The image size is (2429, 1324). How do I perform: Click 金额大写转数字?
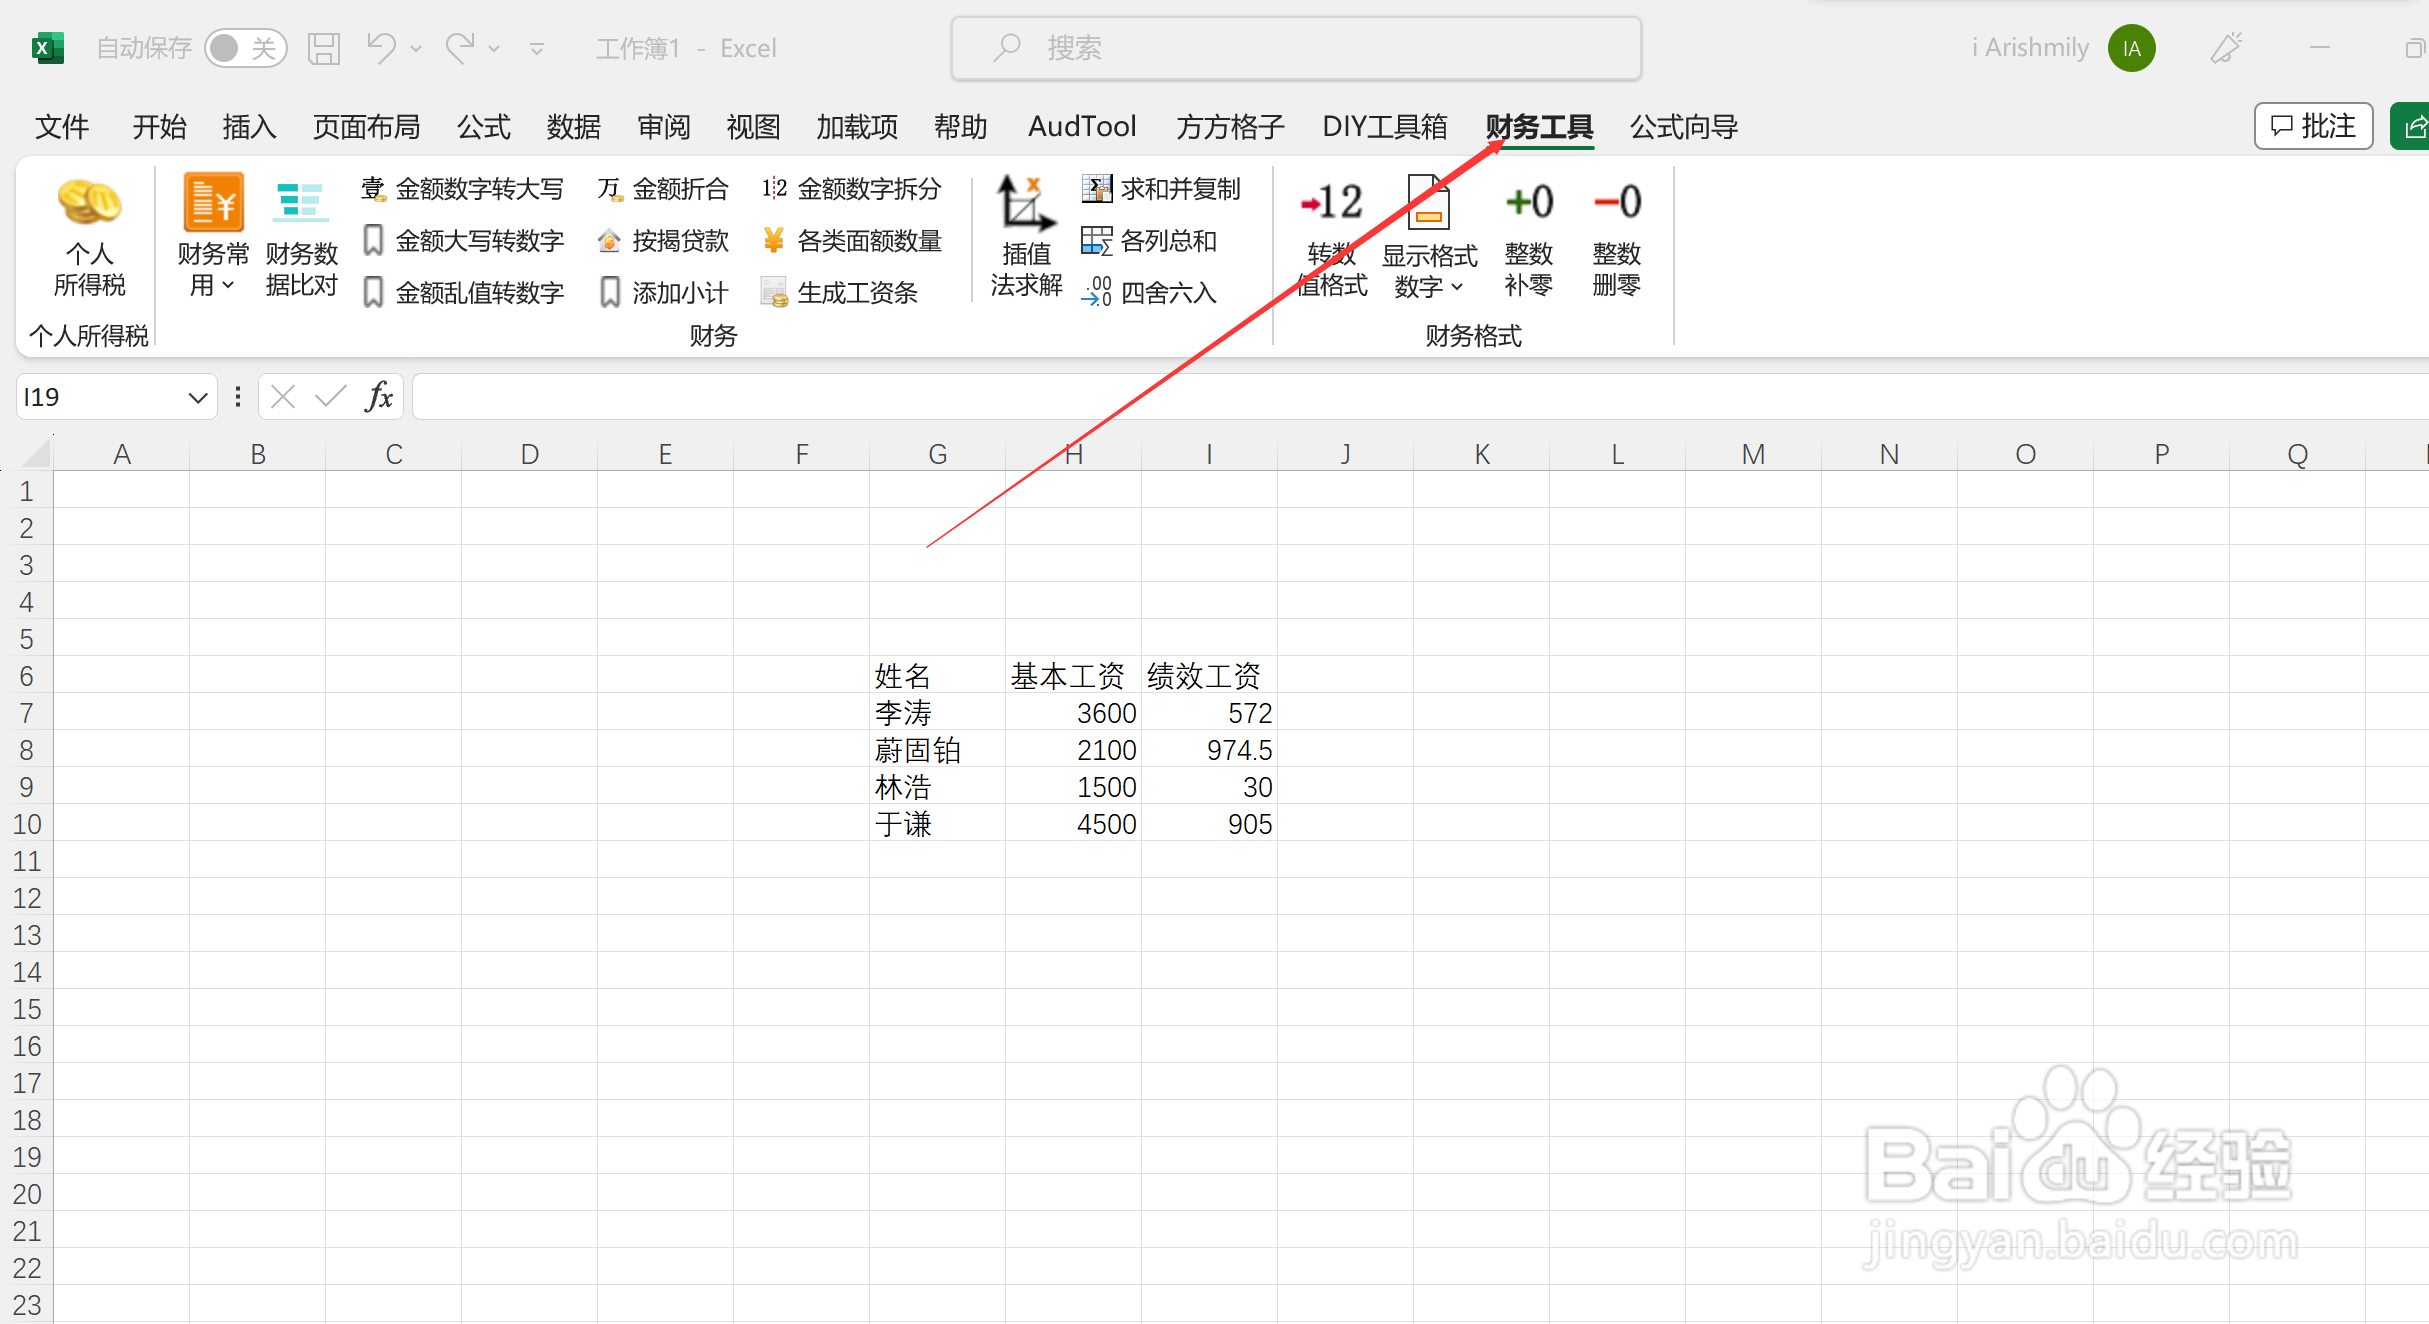tap(463, 241)
